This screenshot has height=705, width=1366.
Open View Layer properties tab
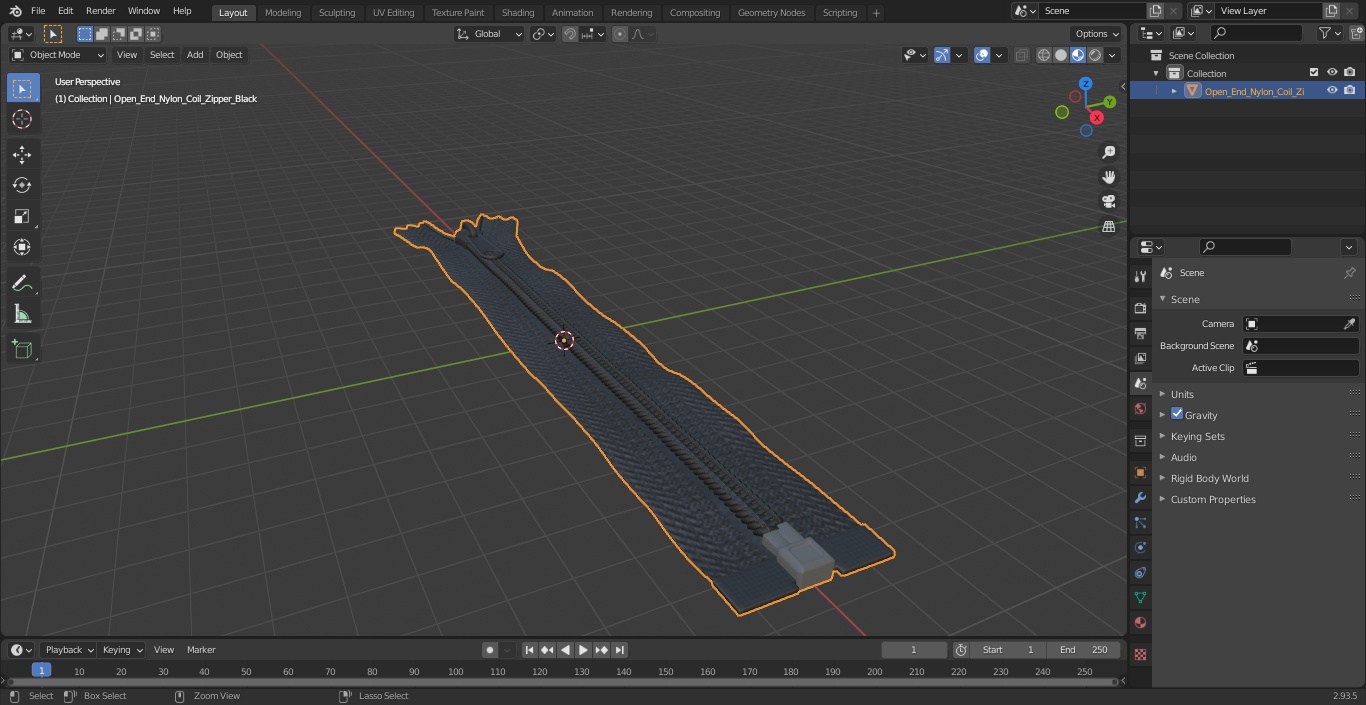[1140, 358]
